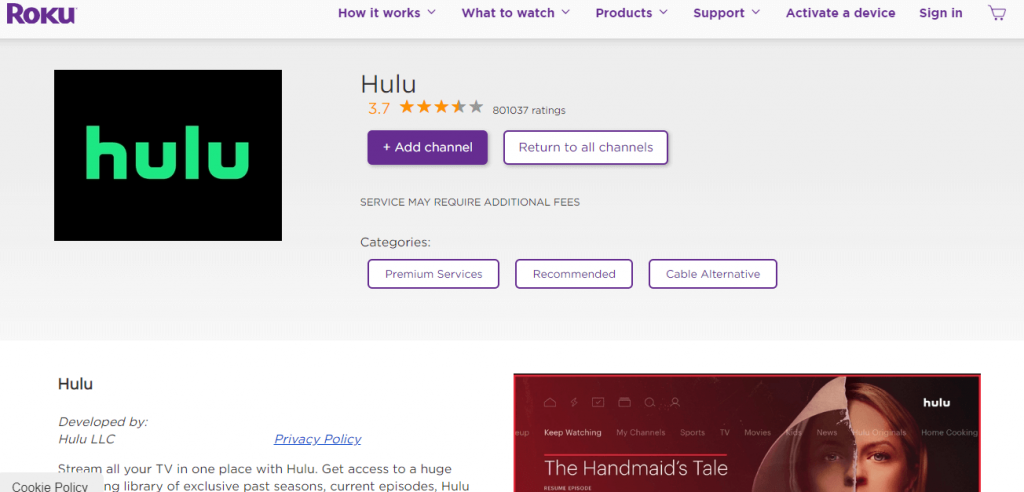Click Sign in

[940, 13]
